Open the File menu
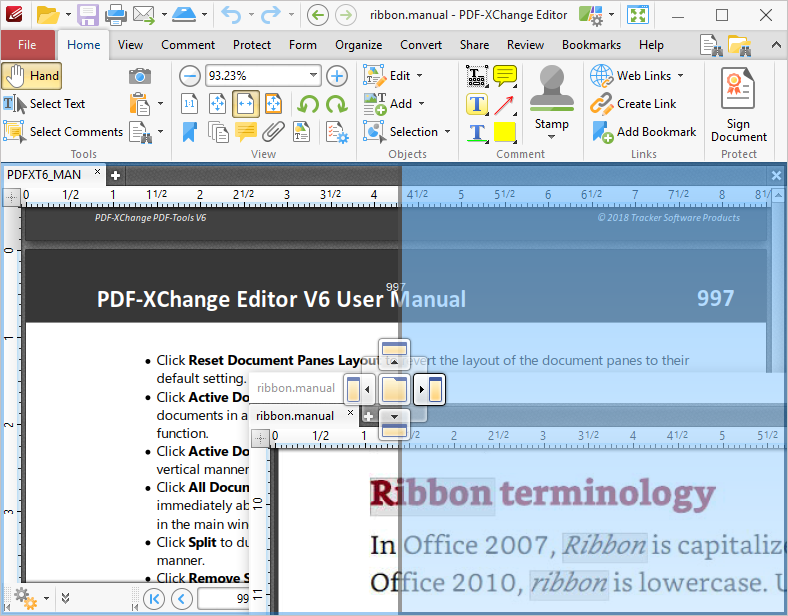The image size is (788, 616). tap(27, 45)
